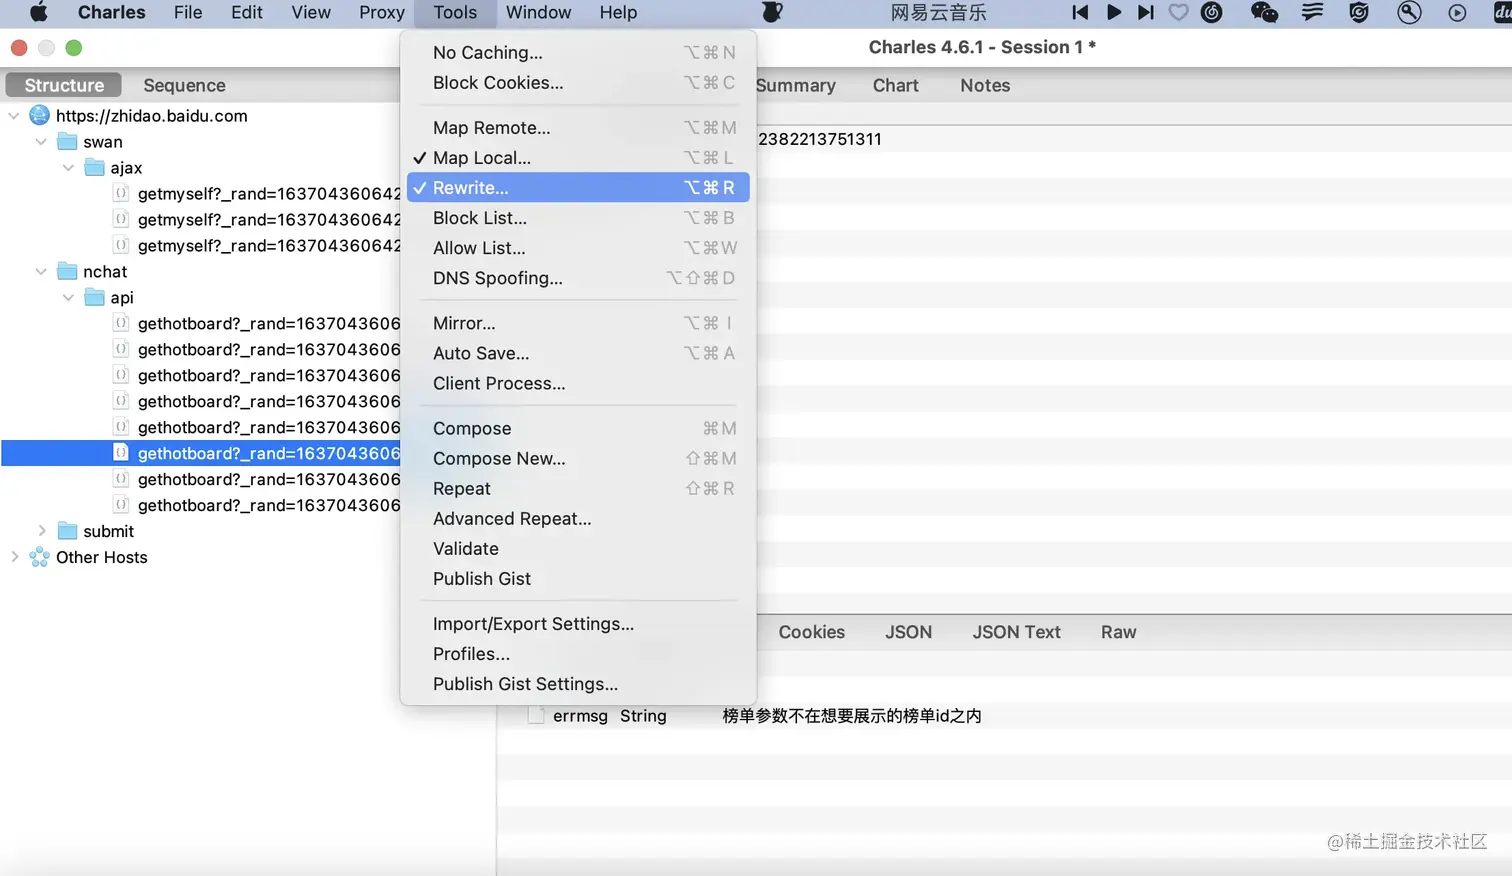Open the Apple menu
Image resolution: width=1512 pixels, height=876 pixels.
pos(38,12)
